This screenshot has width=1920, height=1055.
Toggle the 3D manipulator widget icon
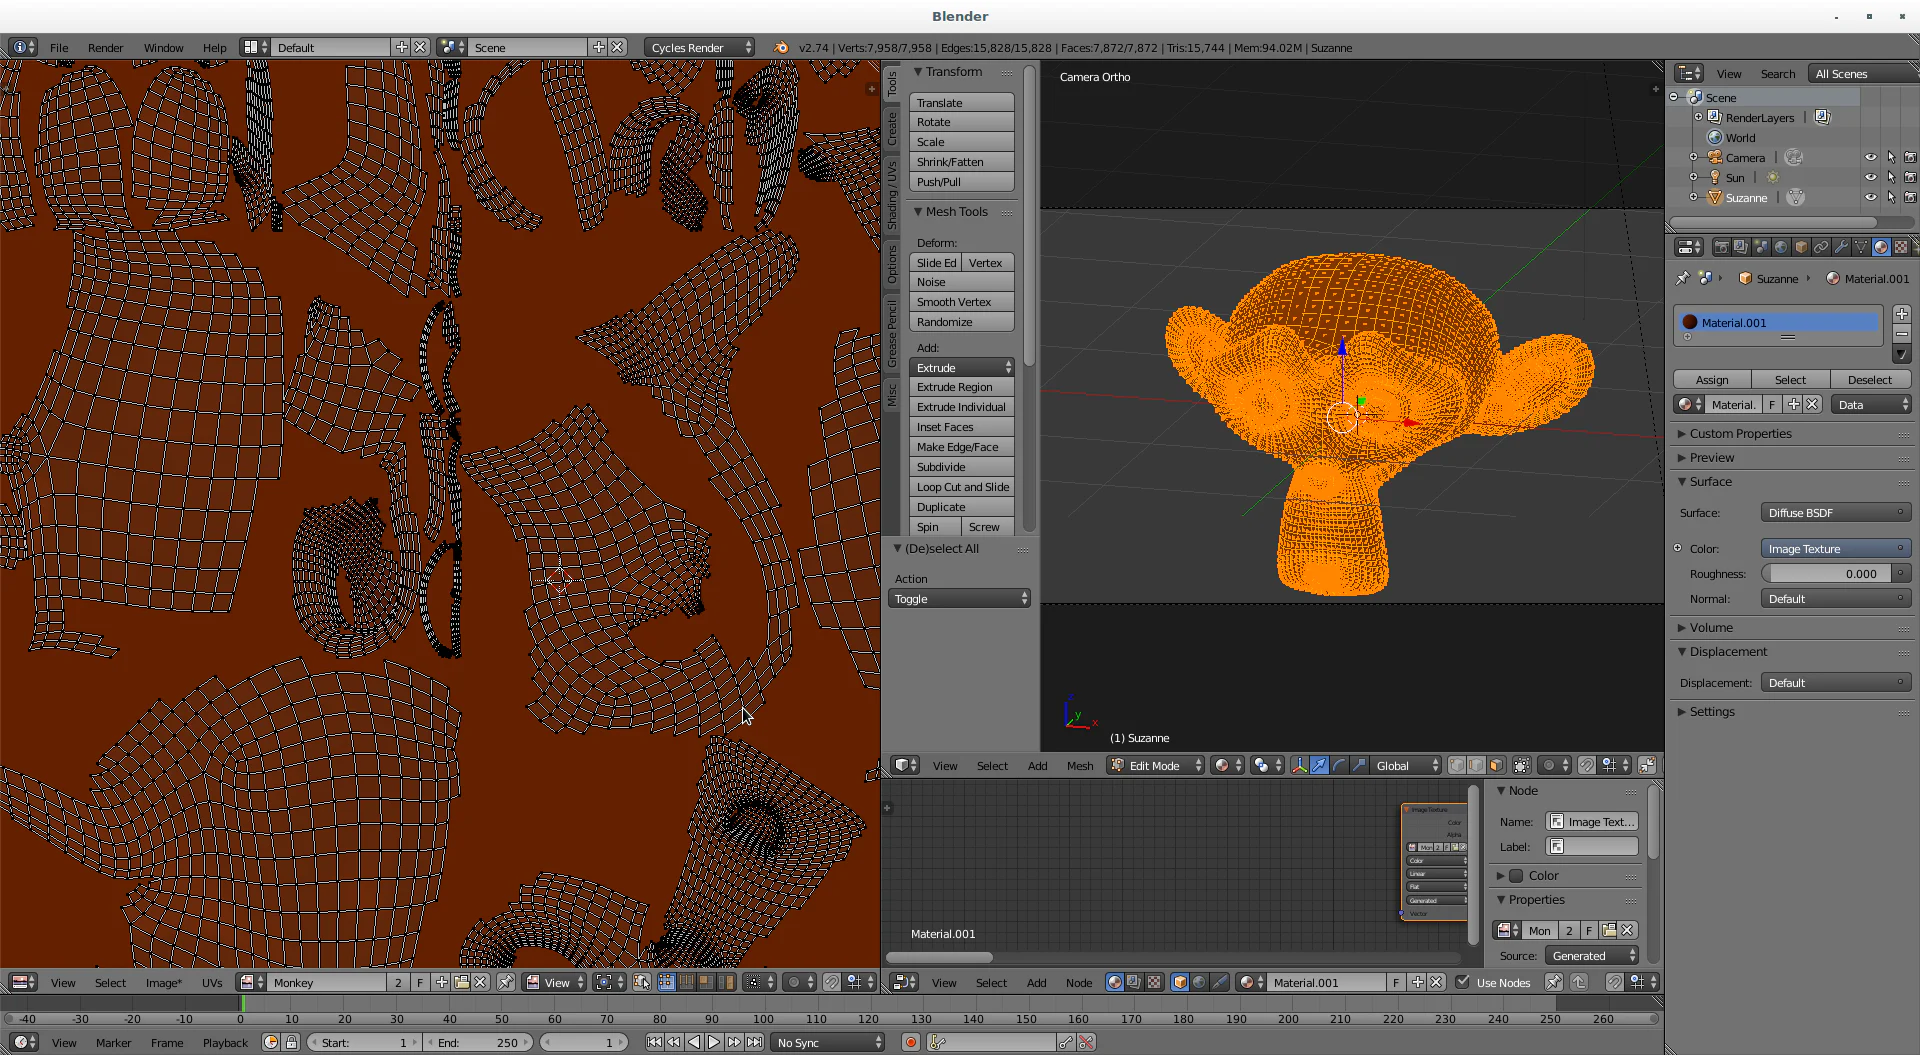point(1299,765)
